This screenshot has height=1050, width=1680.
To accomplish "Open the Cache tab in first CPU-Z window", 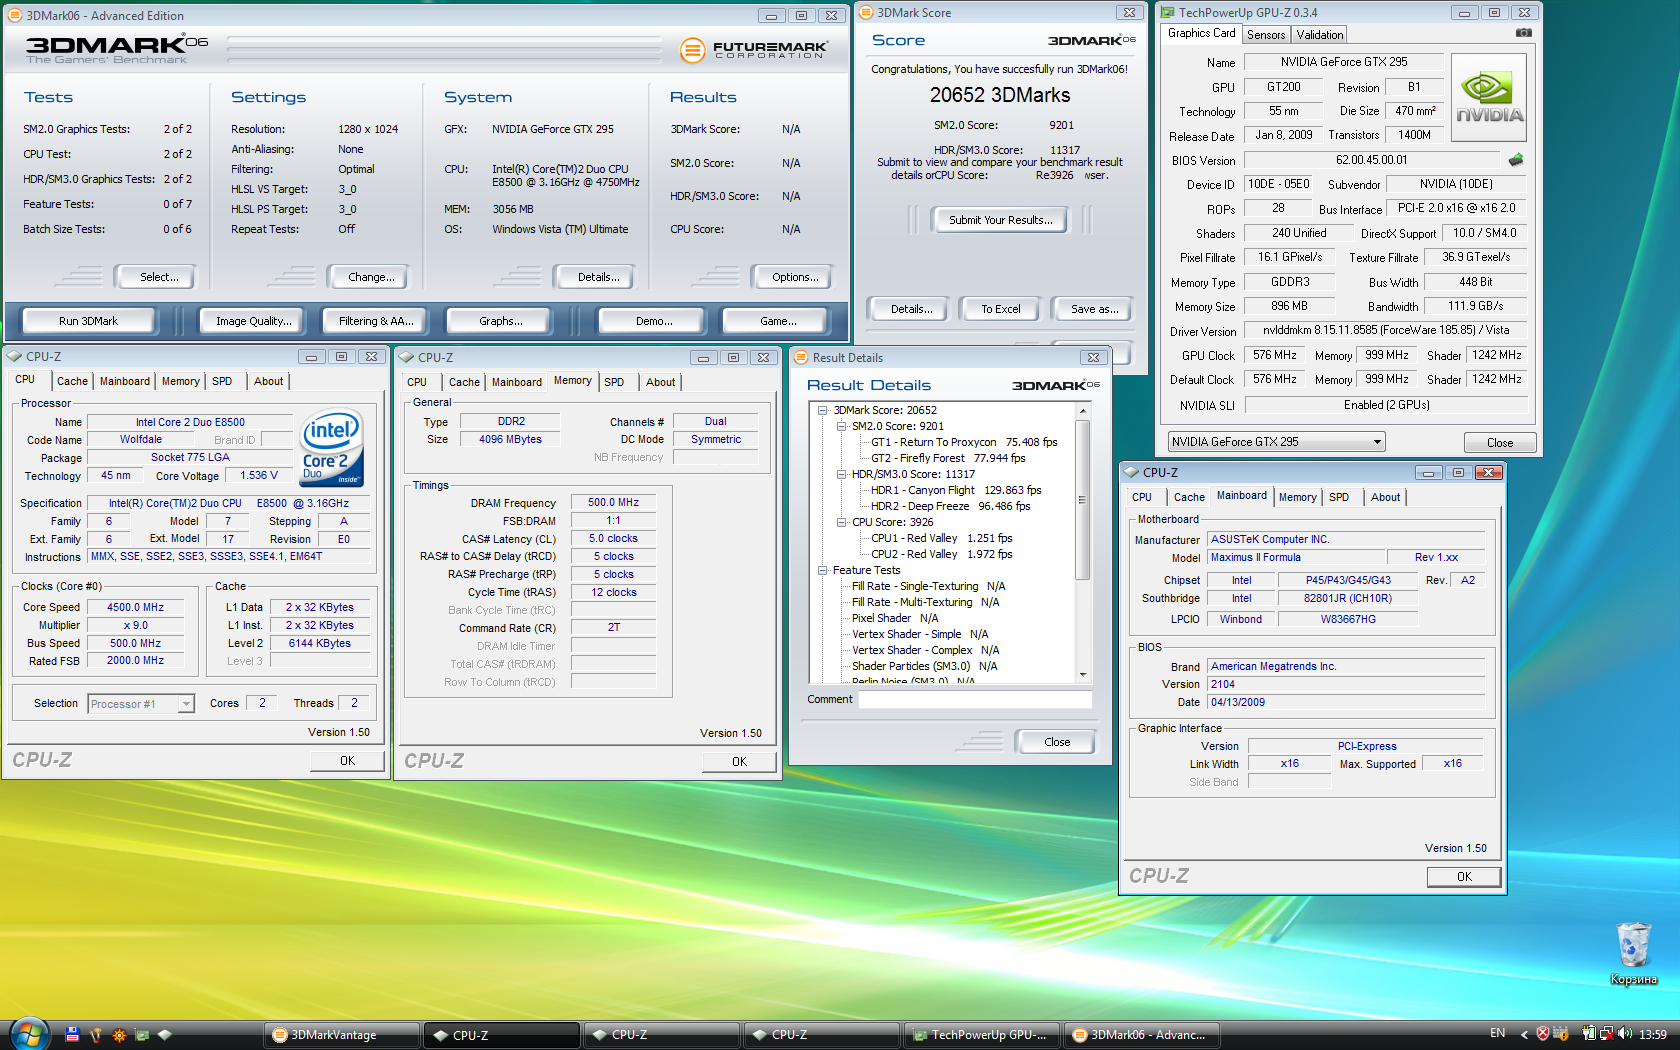I will [72, 381].
